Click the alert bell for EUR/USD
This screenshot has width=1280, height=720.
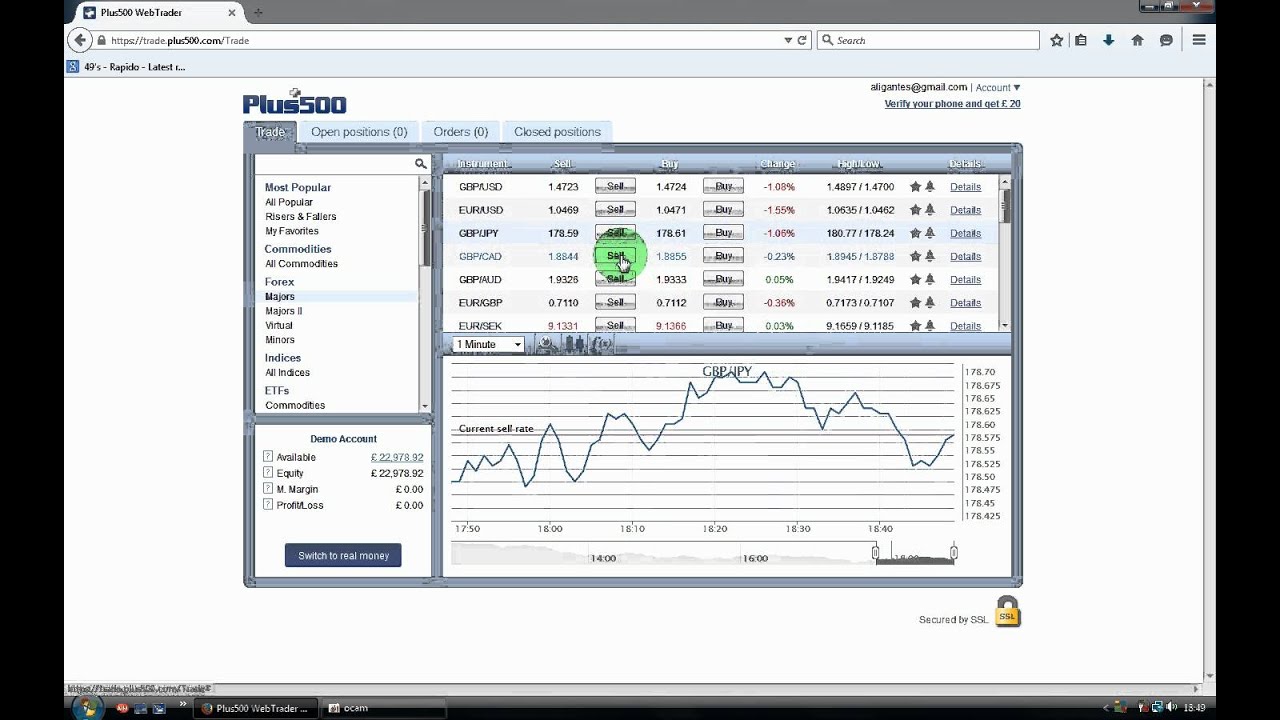[x=930, y=210]
